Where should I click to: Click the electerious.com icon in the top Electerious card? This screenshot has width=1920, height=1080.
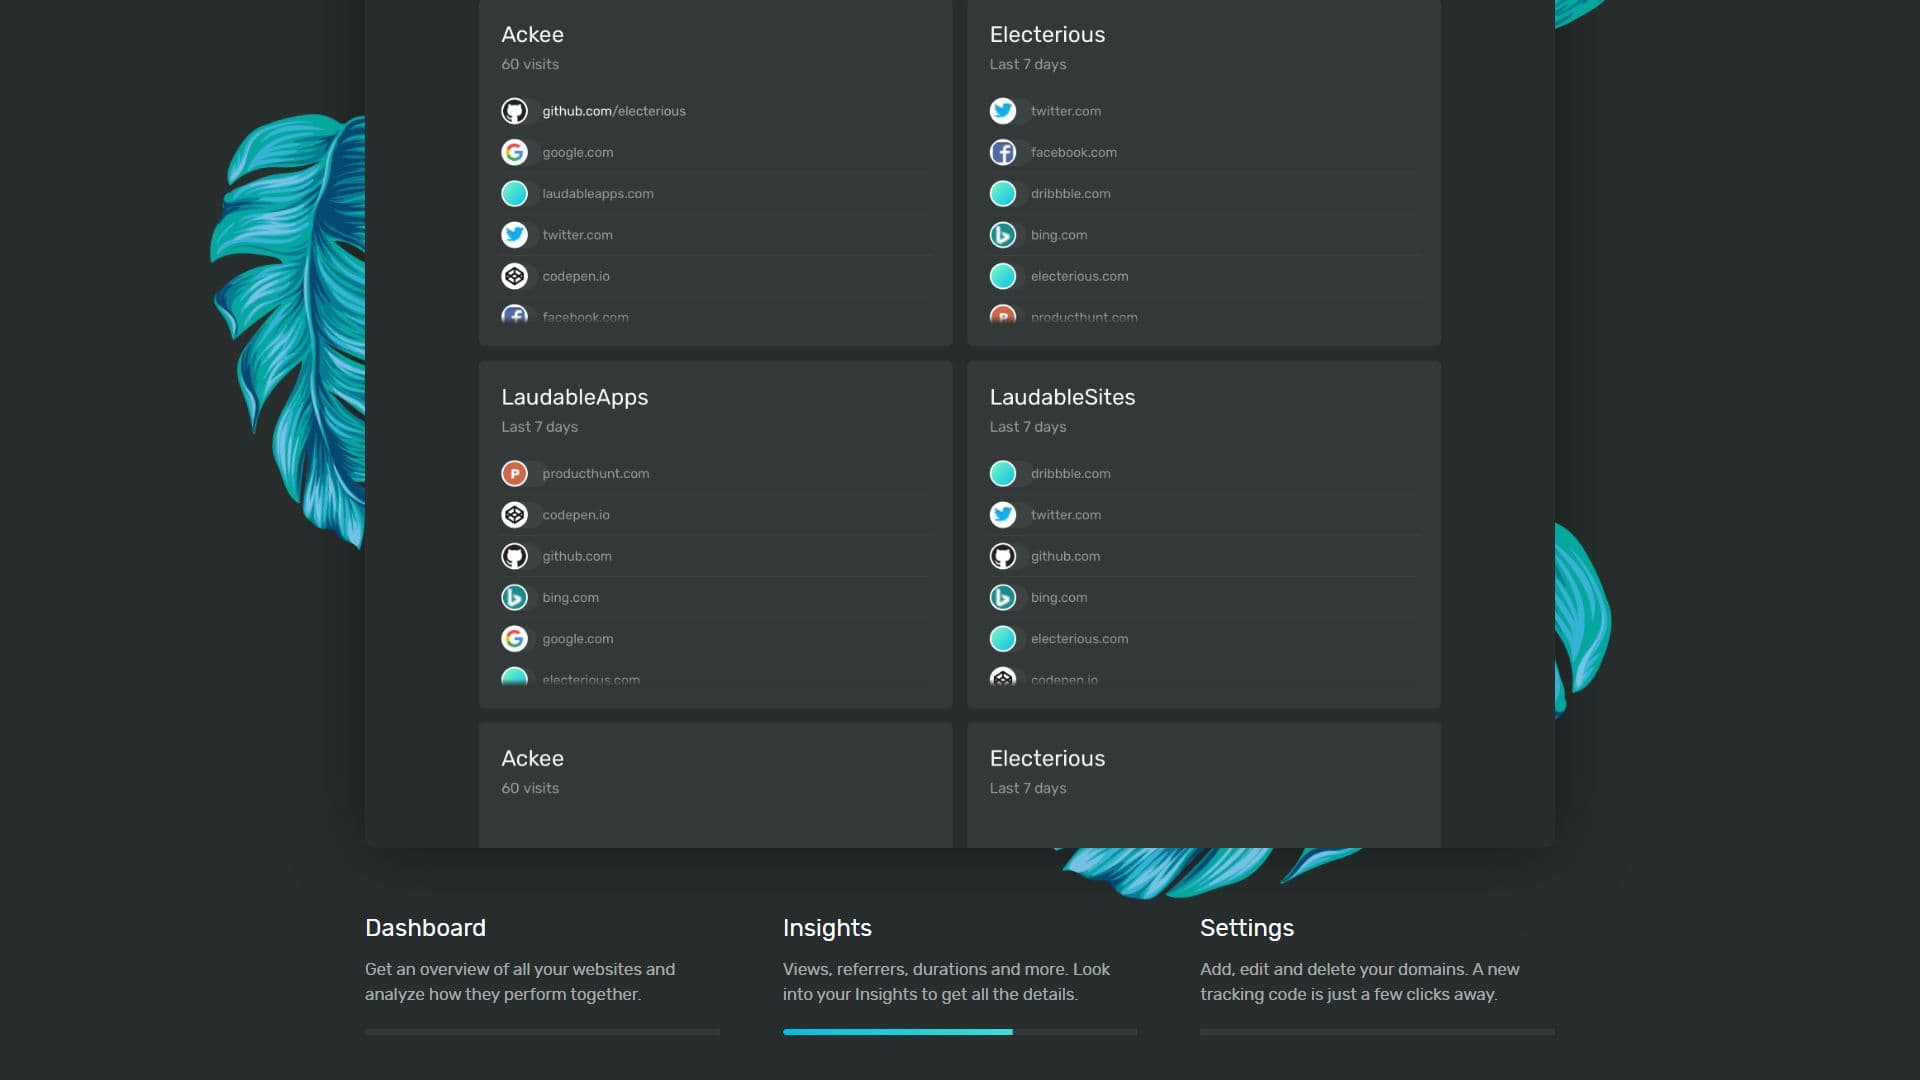(x=1003, y=276)
